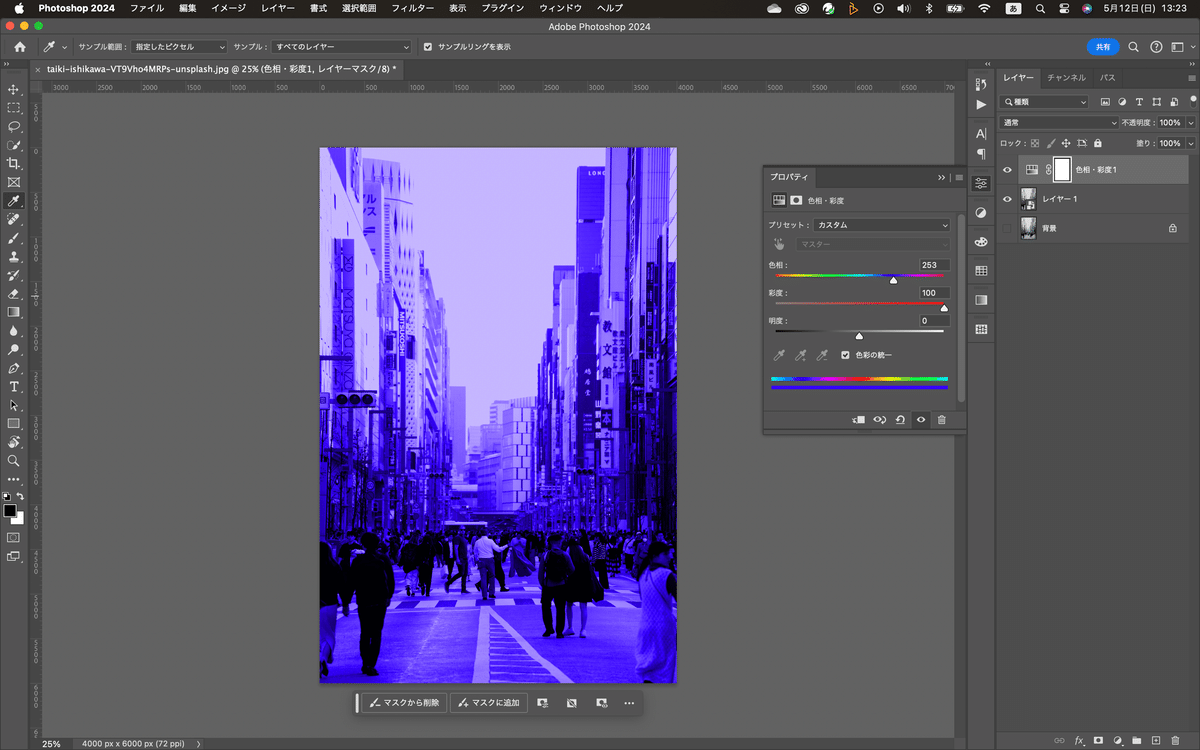Click the trash icon in Properties panel

coord(941,420)
